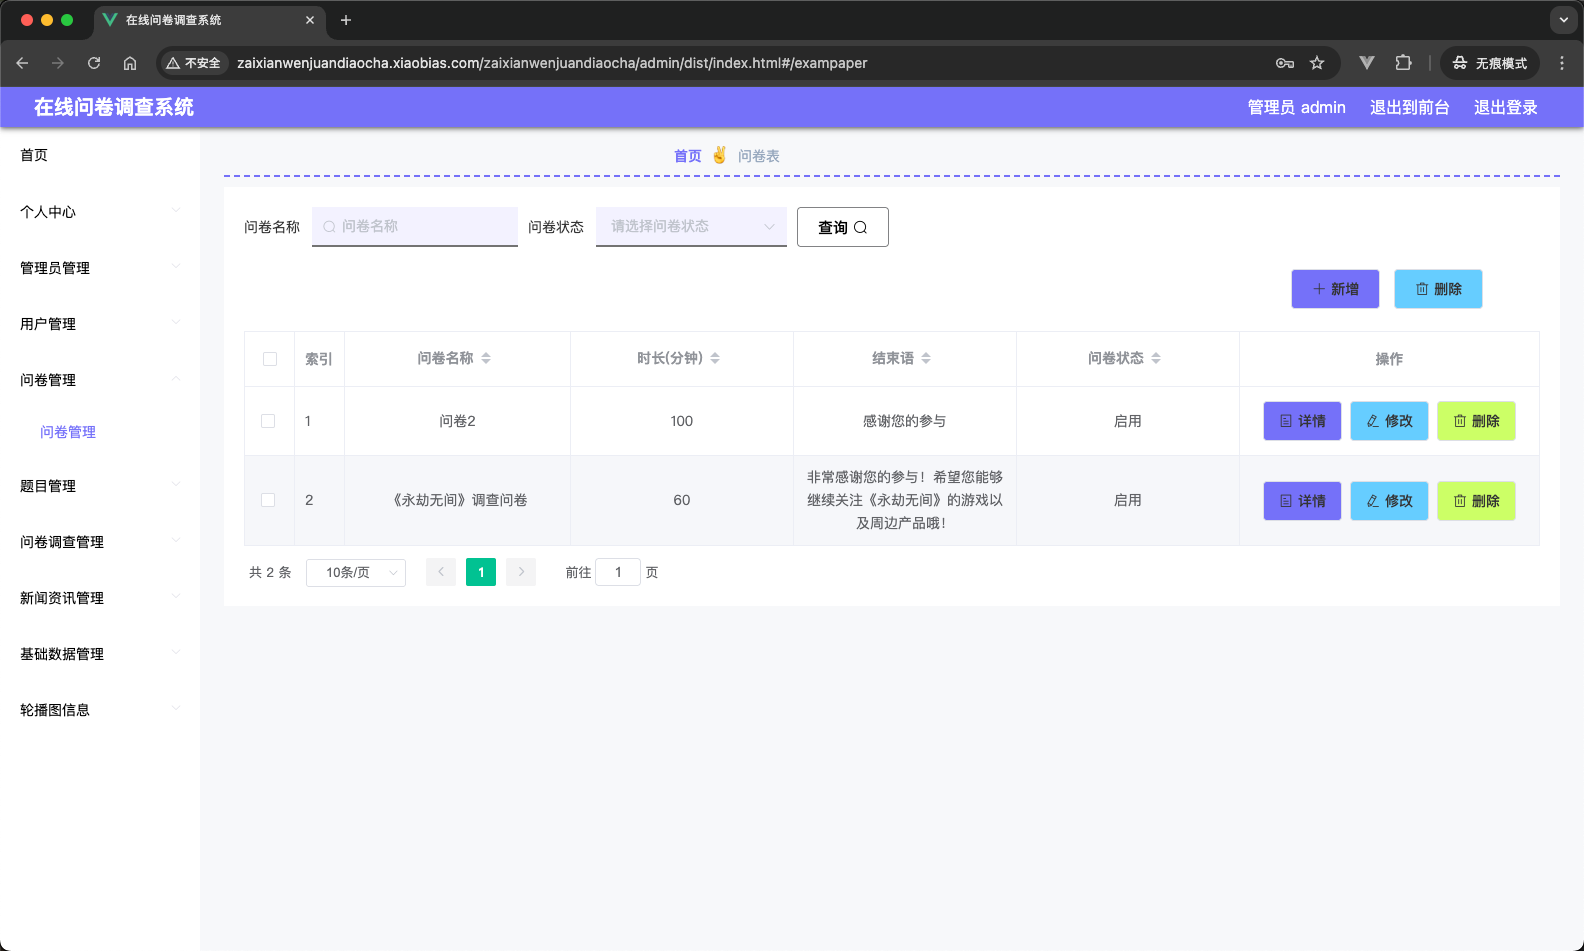1584x951 pixels.
Task: Click the toolbar 删除 button
Action: click(1438, 289)
